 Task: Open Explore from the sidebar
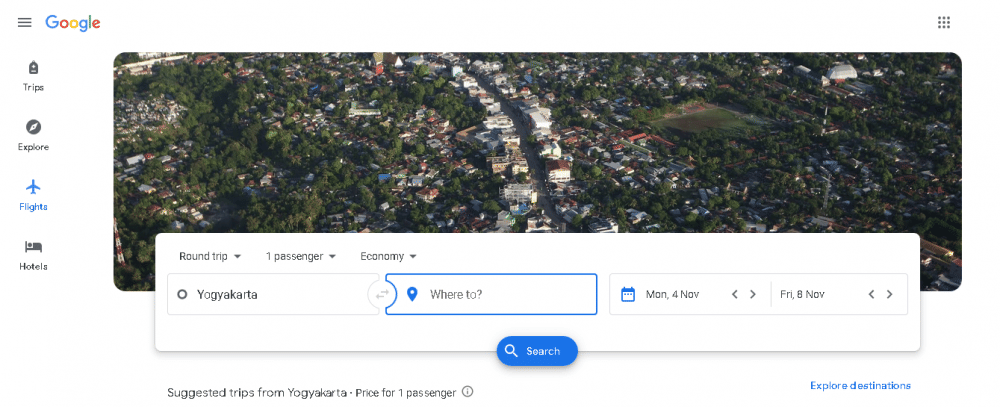[x=33, y=135]
